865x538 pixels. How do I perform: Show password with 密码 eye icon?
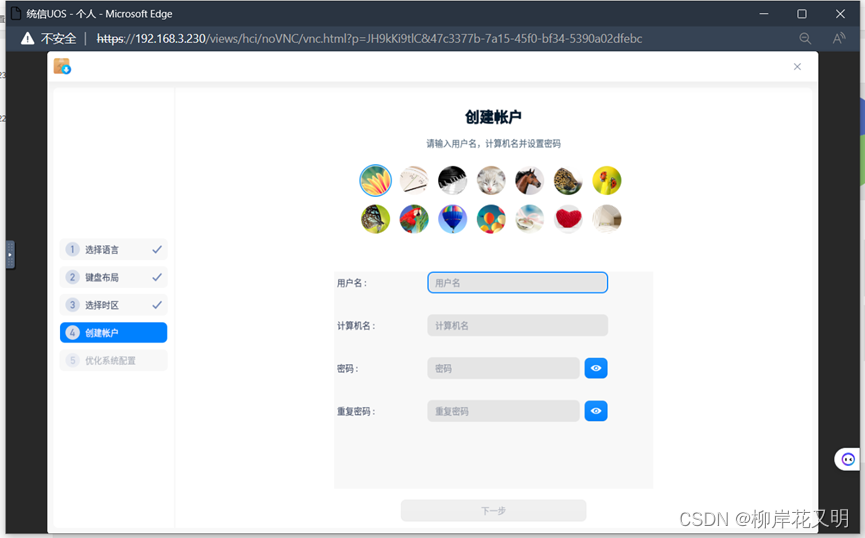point(596,368)
